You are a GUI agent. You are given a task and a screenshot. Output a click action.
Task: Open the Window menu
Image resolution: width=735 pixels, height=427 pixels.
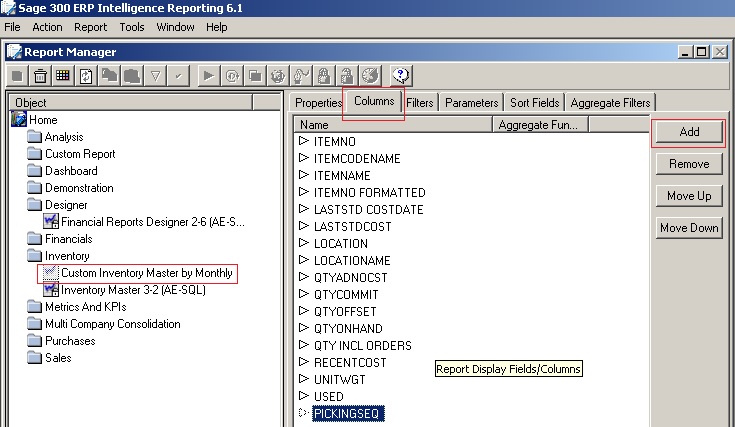(175, 27)
